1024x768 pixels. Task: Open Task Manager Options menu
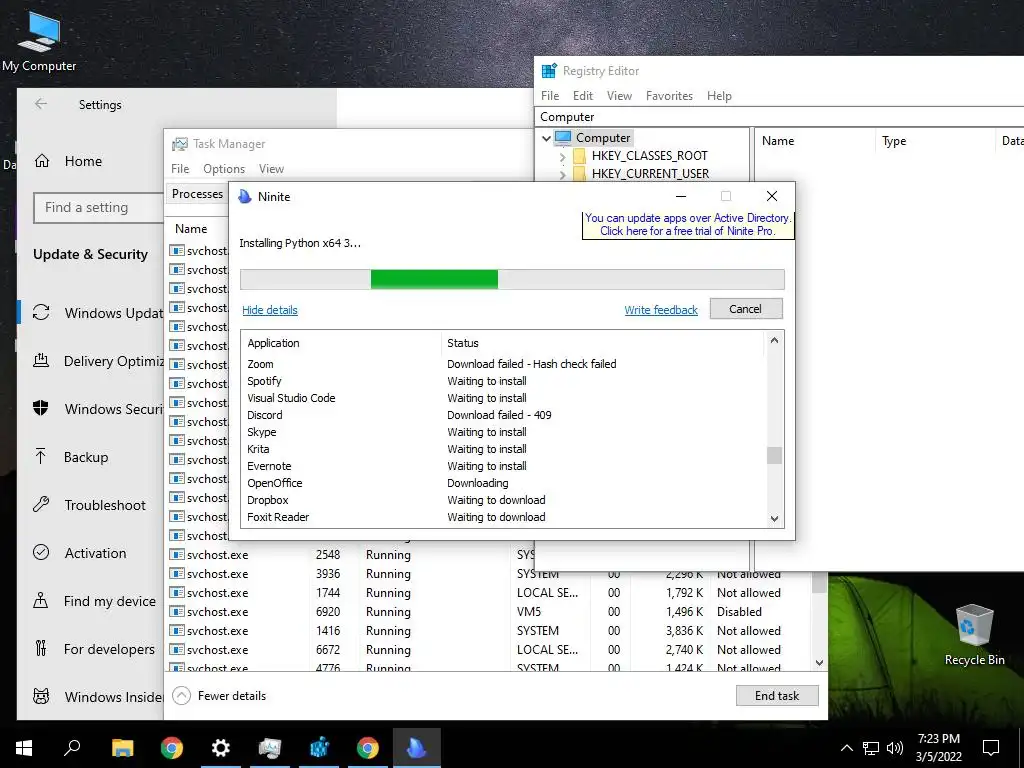[x=224, y=168]
